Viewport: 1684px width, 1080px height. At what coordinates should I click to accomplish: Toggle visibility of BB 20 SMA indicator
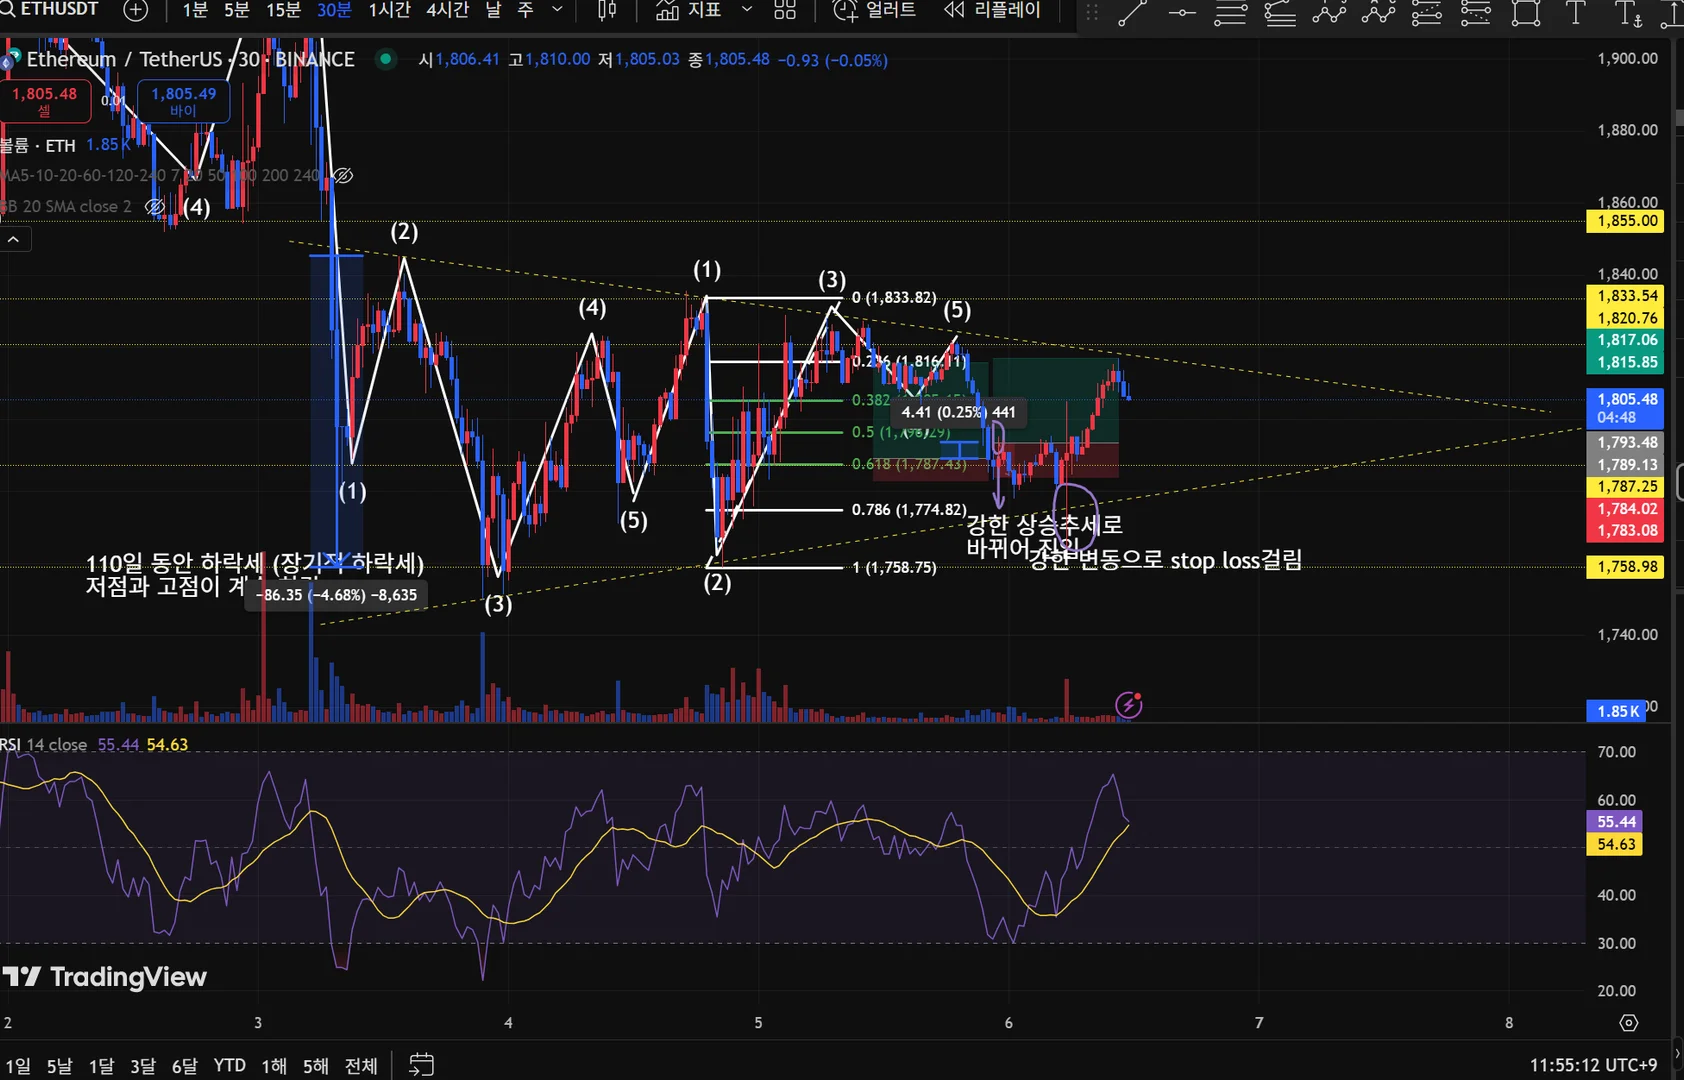(x=154, y=206)
